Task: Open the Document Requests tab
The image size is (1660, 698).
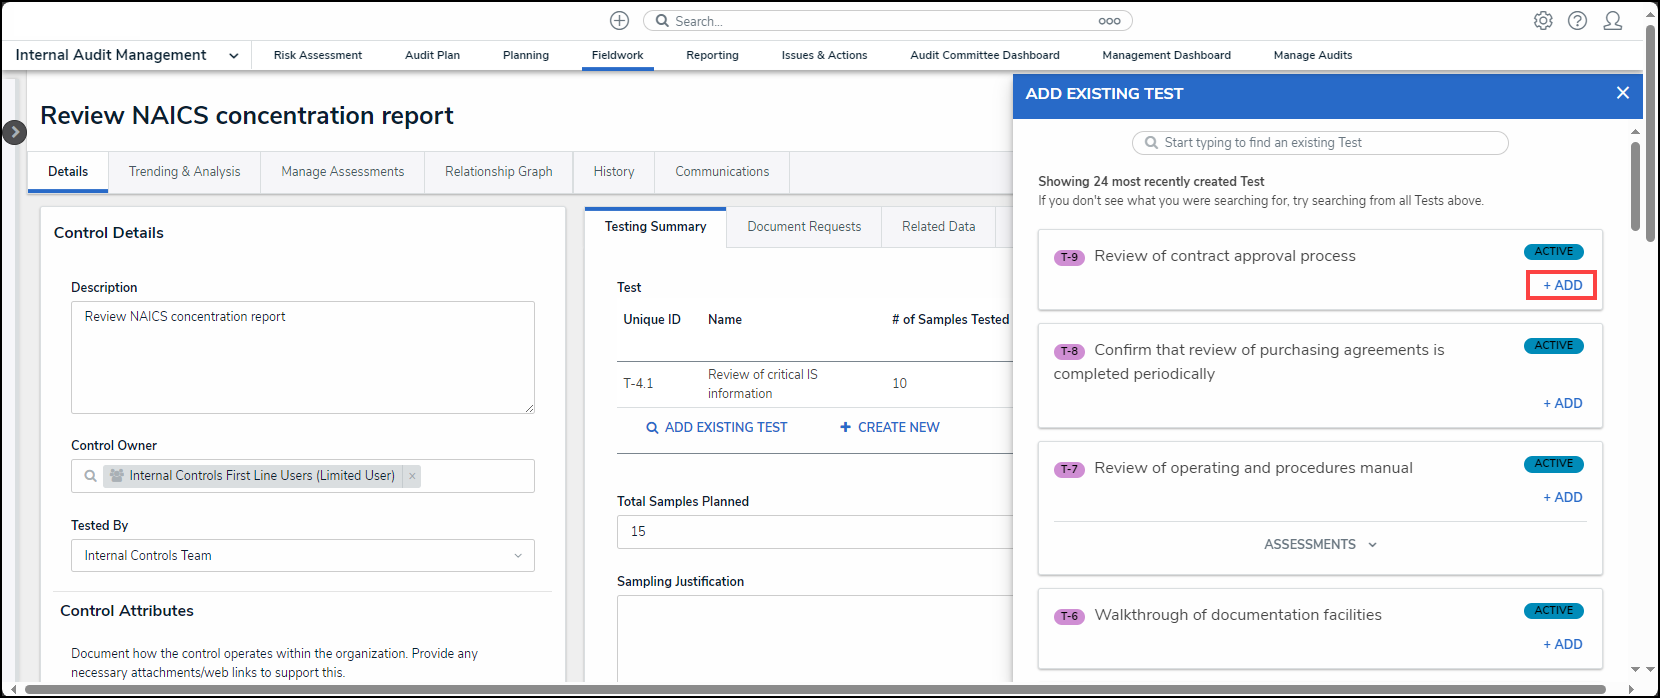Action: tap(804, 227)
